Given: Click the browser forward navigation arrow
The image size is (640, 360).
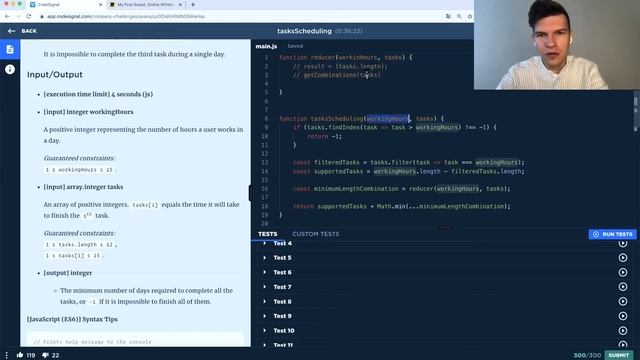Looking at the screenshot, I should (x=18, y=16).
